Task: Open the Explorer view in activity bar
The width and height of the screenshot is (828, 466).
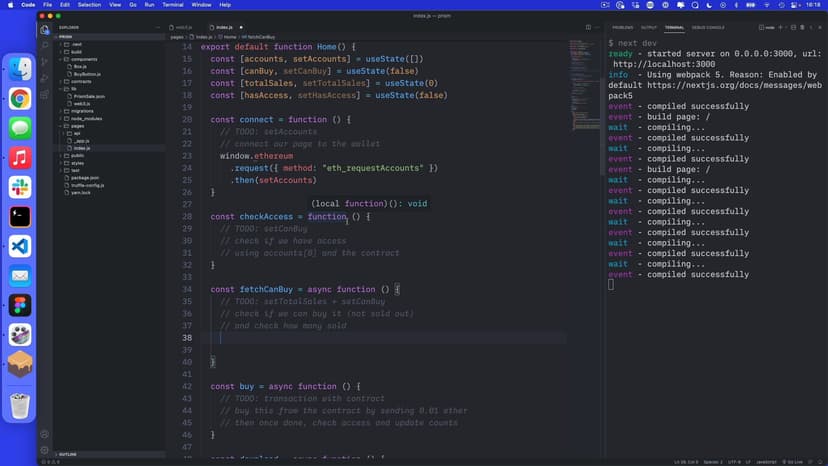Action: tap(45, 30)
